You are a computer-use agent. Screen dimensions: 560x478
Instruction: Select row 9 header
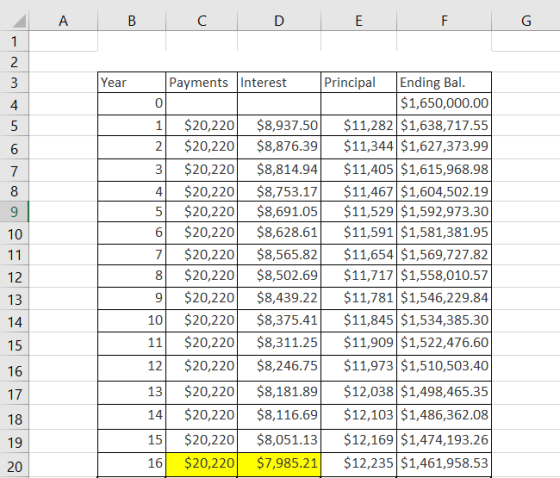pyautogui.click(x=14, y=212)
